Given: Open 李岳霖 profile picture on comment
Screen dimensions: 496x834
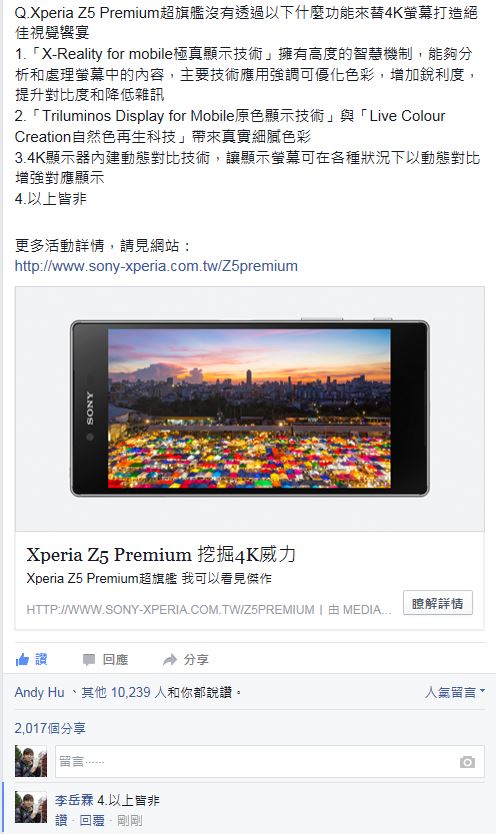Looking at the screenshot, I should pos(31,807).
